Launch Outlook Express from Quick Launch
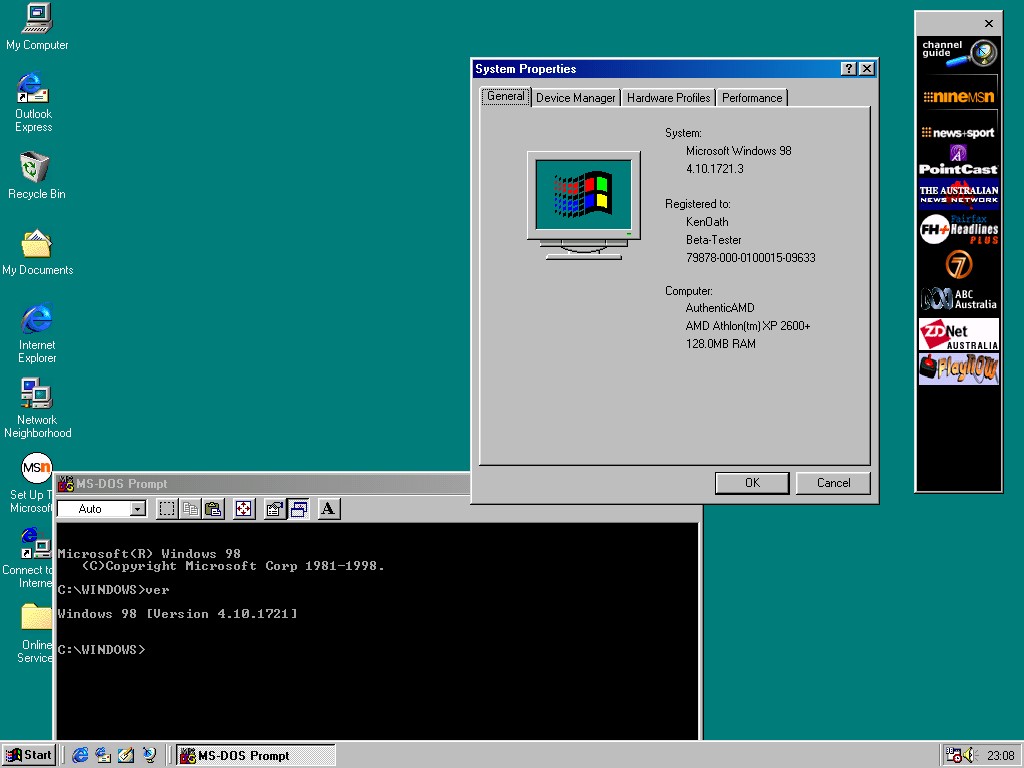1024x768 pixels. pyautogui.click(x=103, y=755)
